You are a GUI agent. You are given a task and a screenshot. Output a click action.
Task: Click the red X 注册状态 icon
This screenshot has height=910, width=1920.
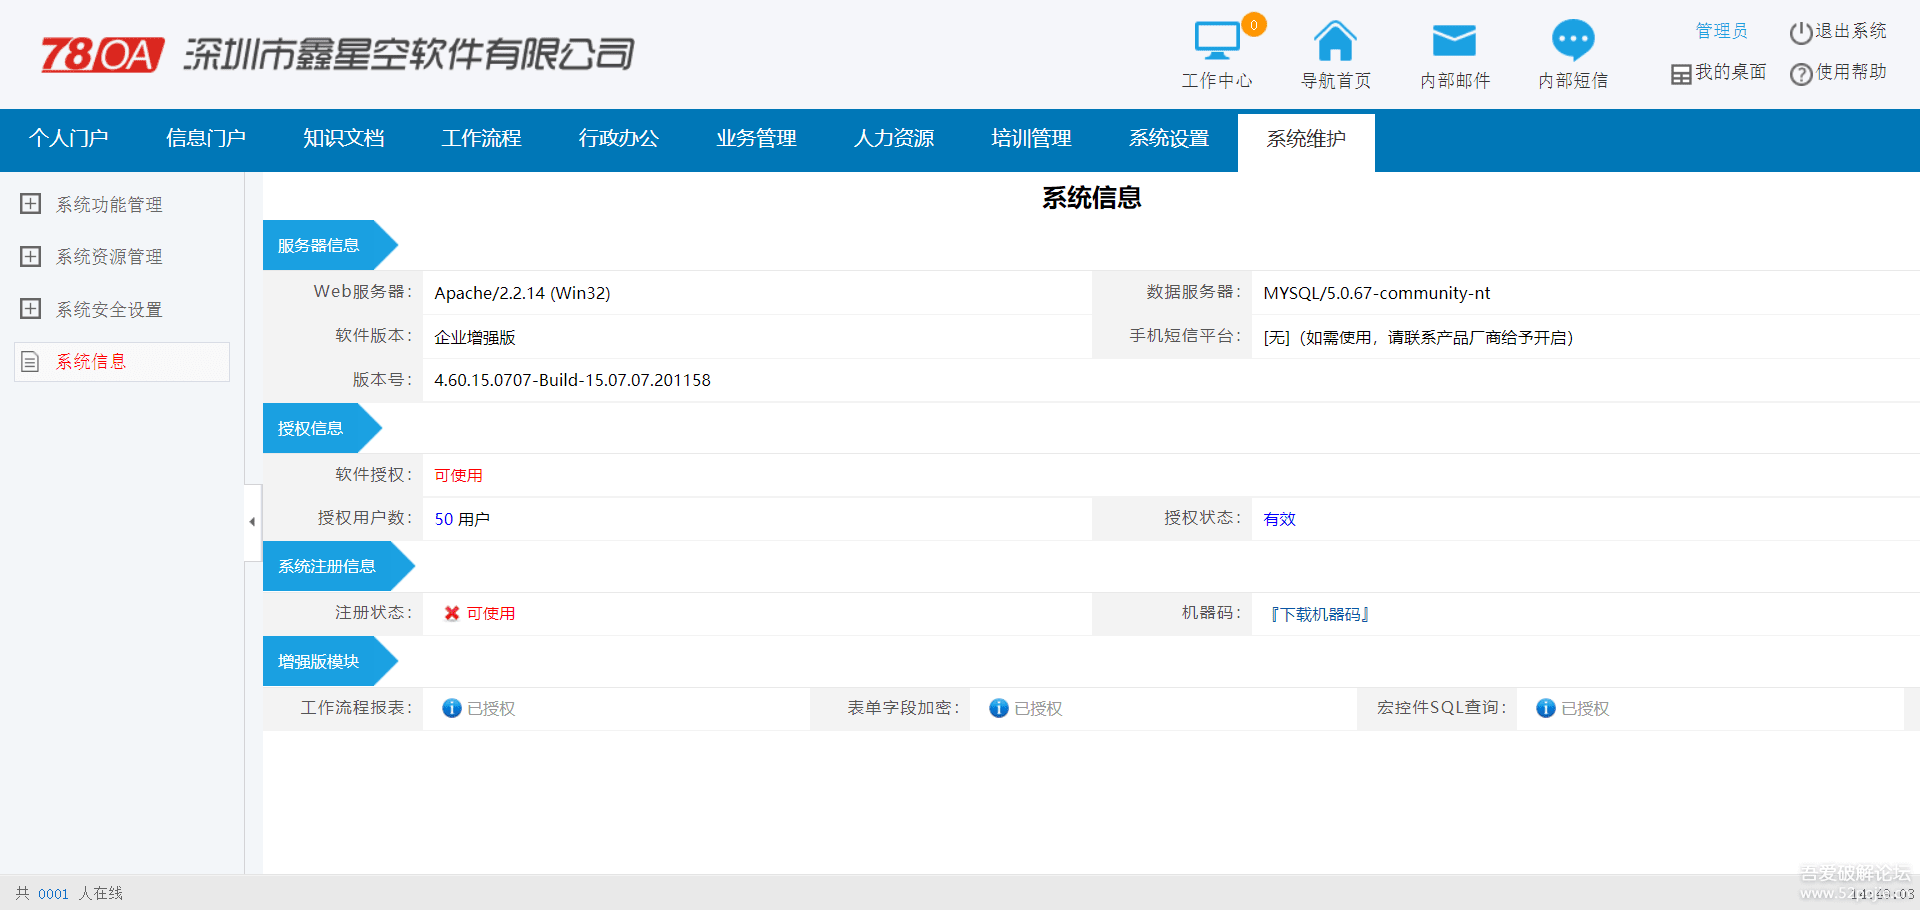click(452, 613)
